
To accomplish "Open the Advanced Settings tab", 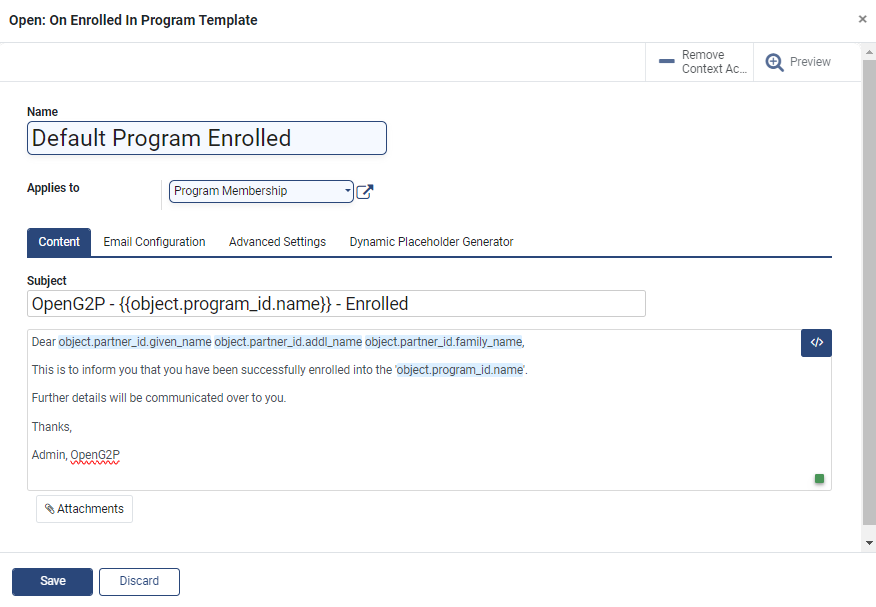I will click(277, 242).
